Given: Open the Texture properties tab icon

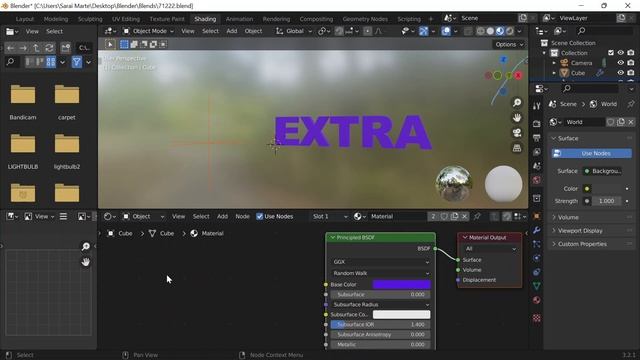Looking at the screenshot, I should (537, 318).
